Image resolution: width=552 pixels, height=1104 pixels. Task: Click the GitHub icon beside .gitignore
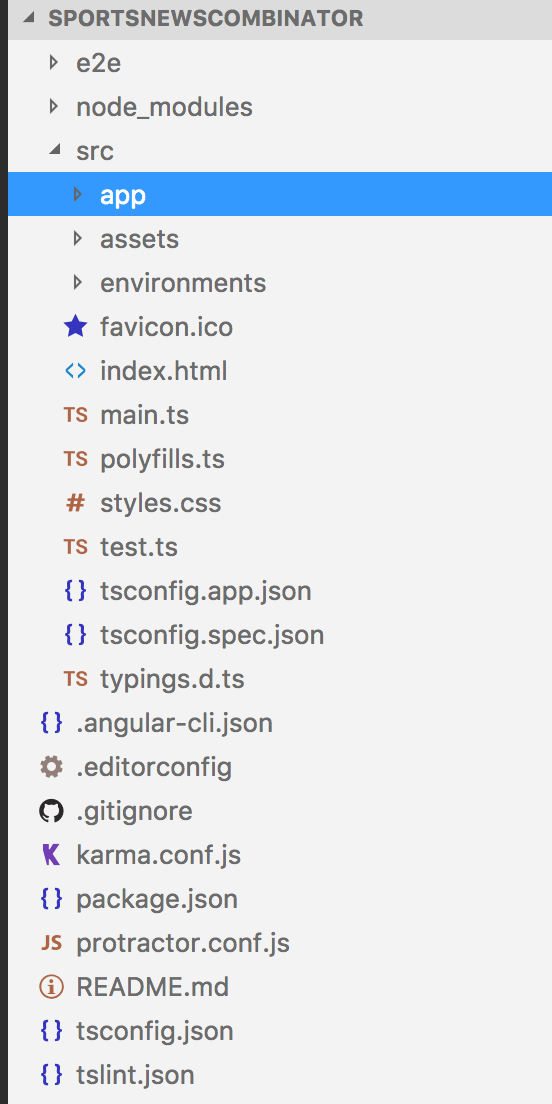[51, 811]
